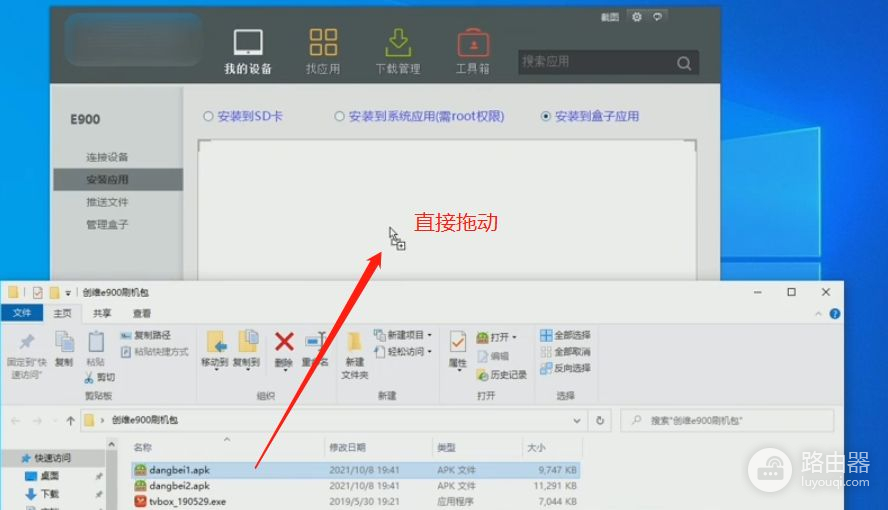
Task: Click the magnifier search icon in app header
Action: (684, 63)
